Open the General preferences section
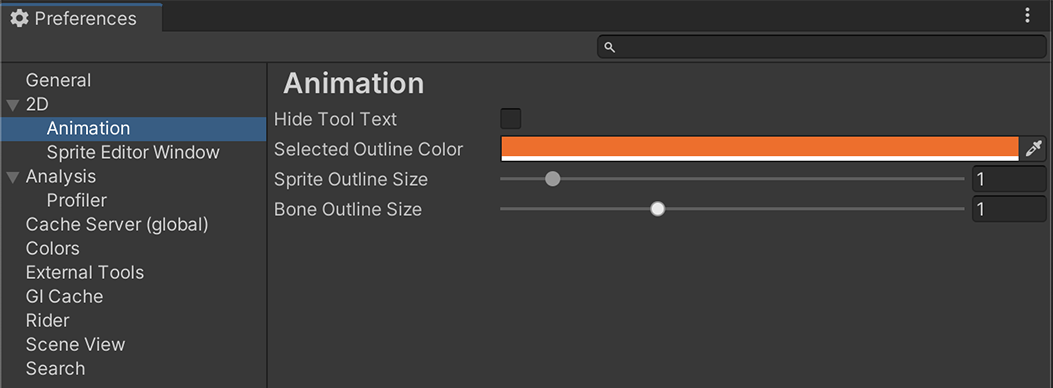 (x=58, y=80)
